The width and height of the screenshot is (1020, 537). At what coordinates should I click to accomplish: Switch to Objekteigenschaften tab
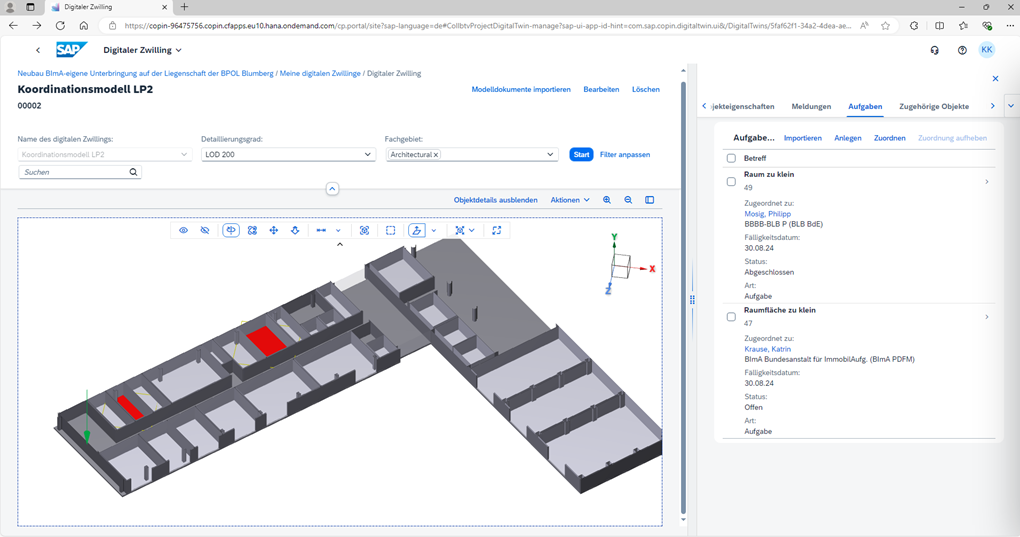coord(743,107)
